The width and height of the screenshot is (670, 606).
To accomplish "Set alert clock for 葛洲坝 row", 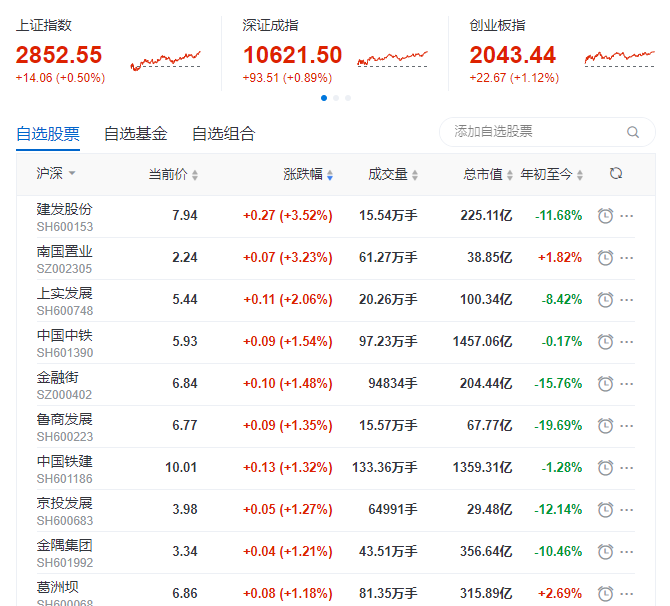I will [605, 594].
